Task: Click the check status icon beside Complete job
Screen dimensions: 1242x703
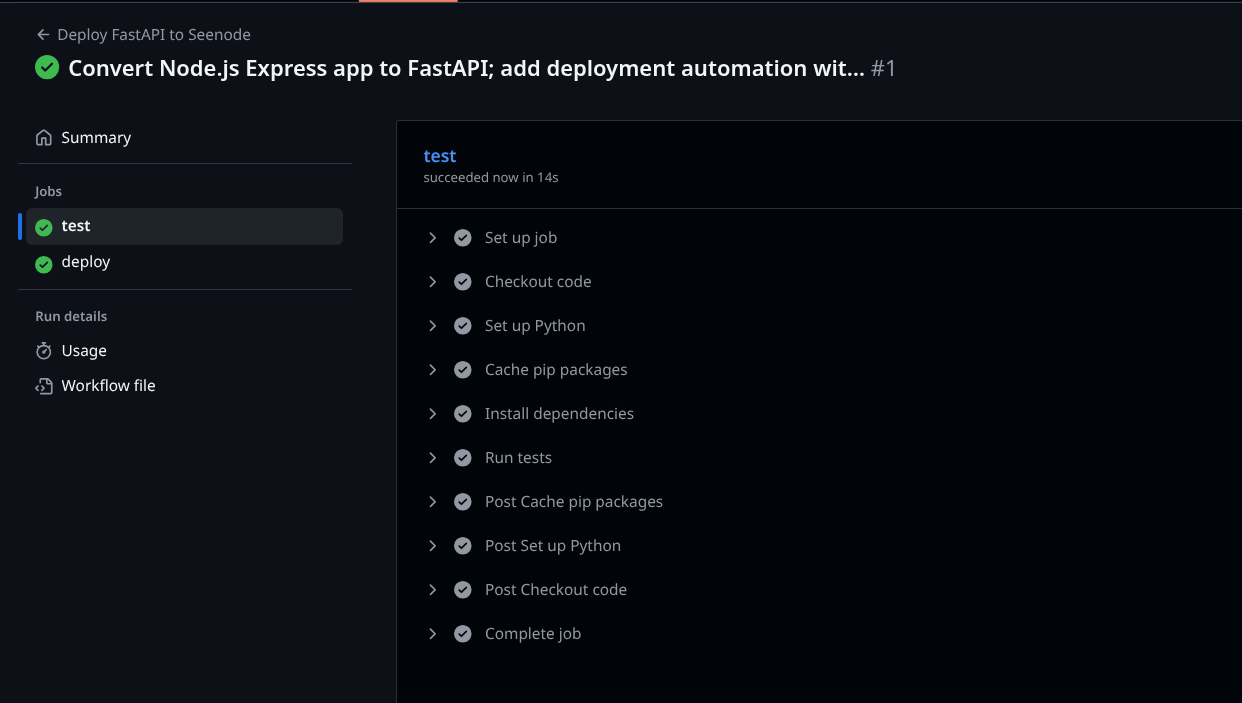Action: click(x=463, y=634)
